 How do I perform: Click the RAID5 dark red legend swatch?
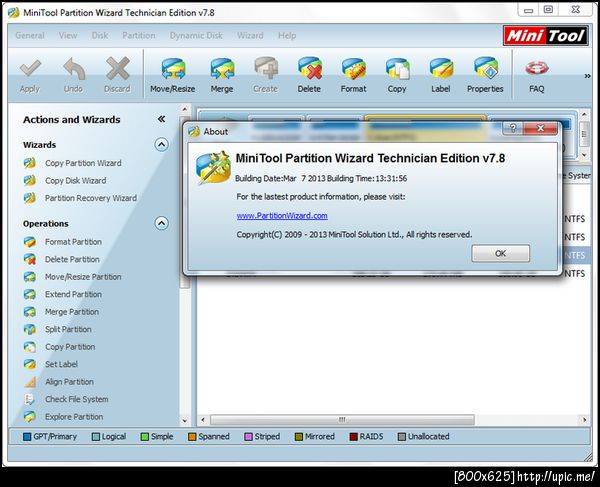pyautogui.click(x=354, y=437)
